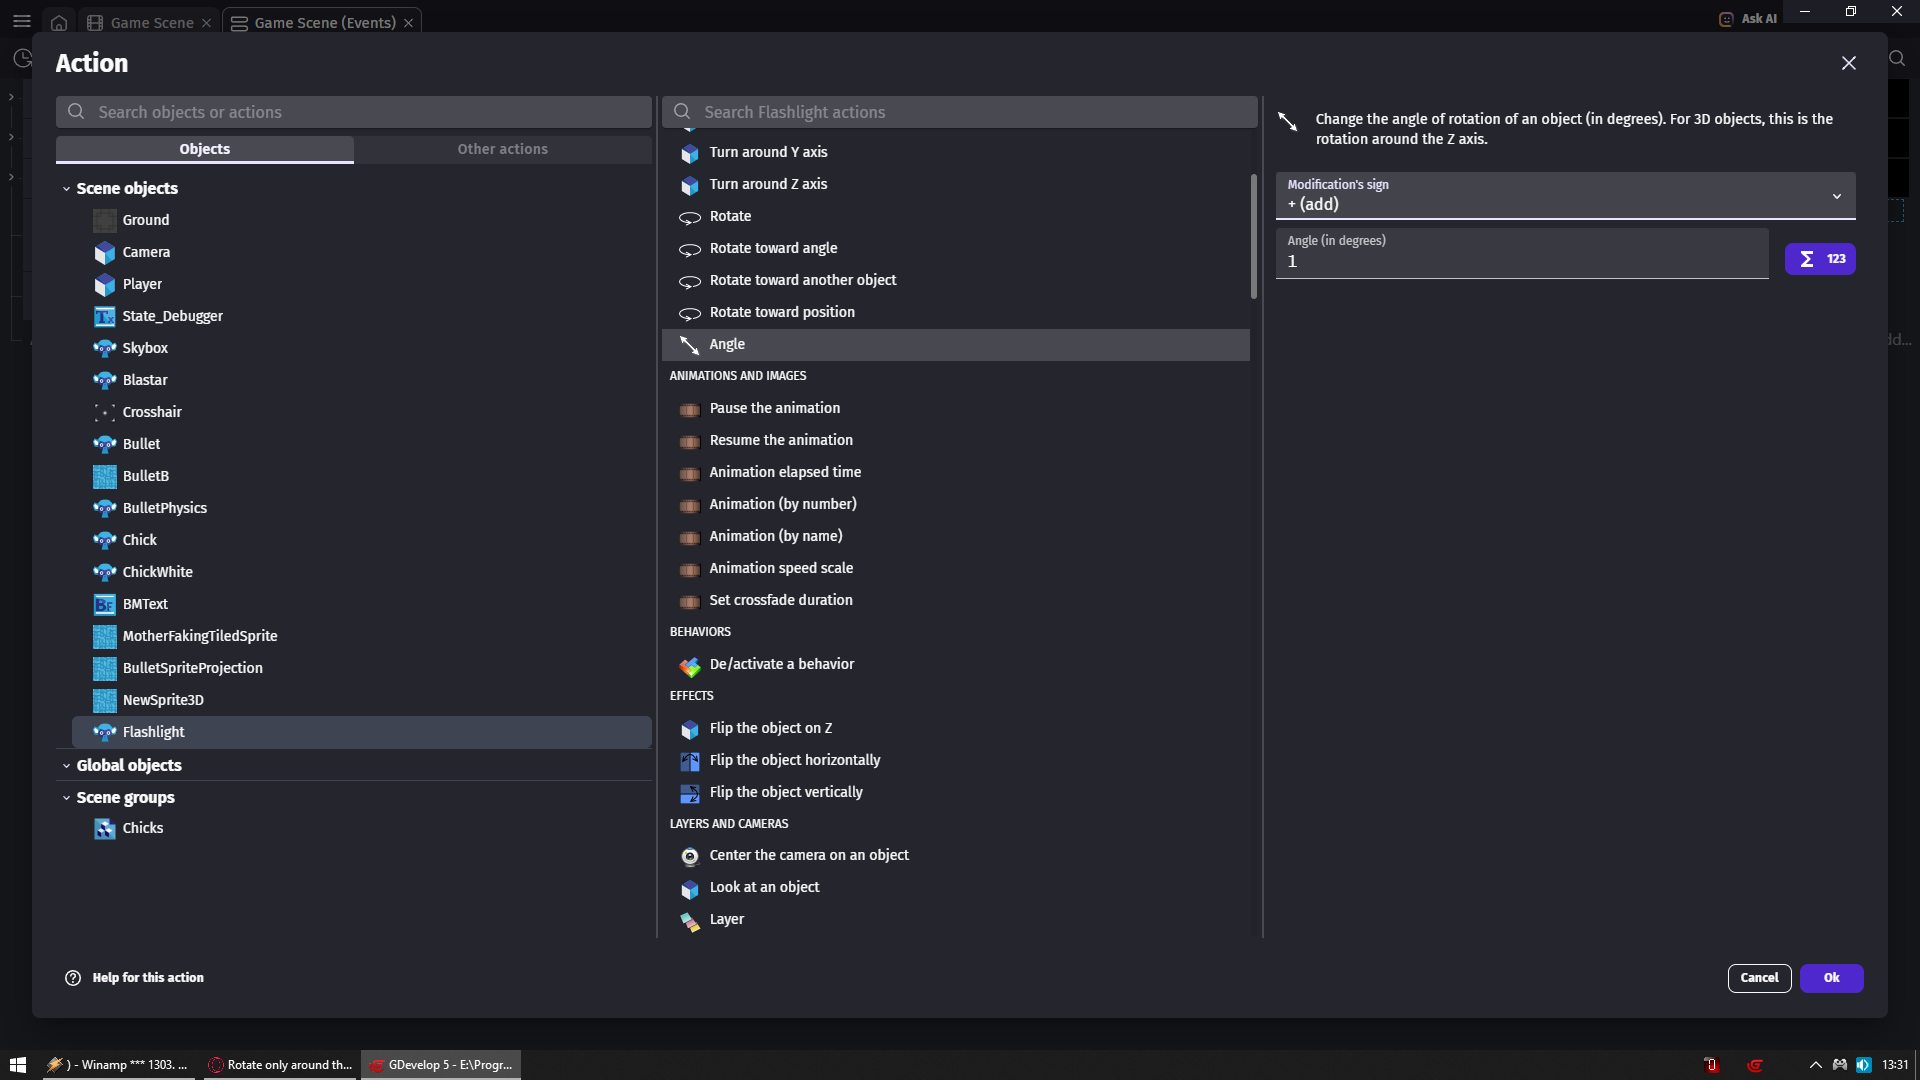
Task: Collapse the Scene objects section
Action: [x=67, y=189]
